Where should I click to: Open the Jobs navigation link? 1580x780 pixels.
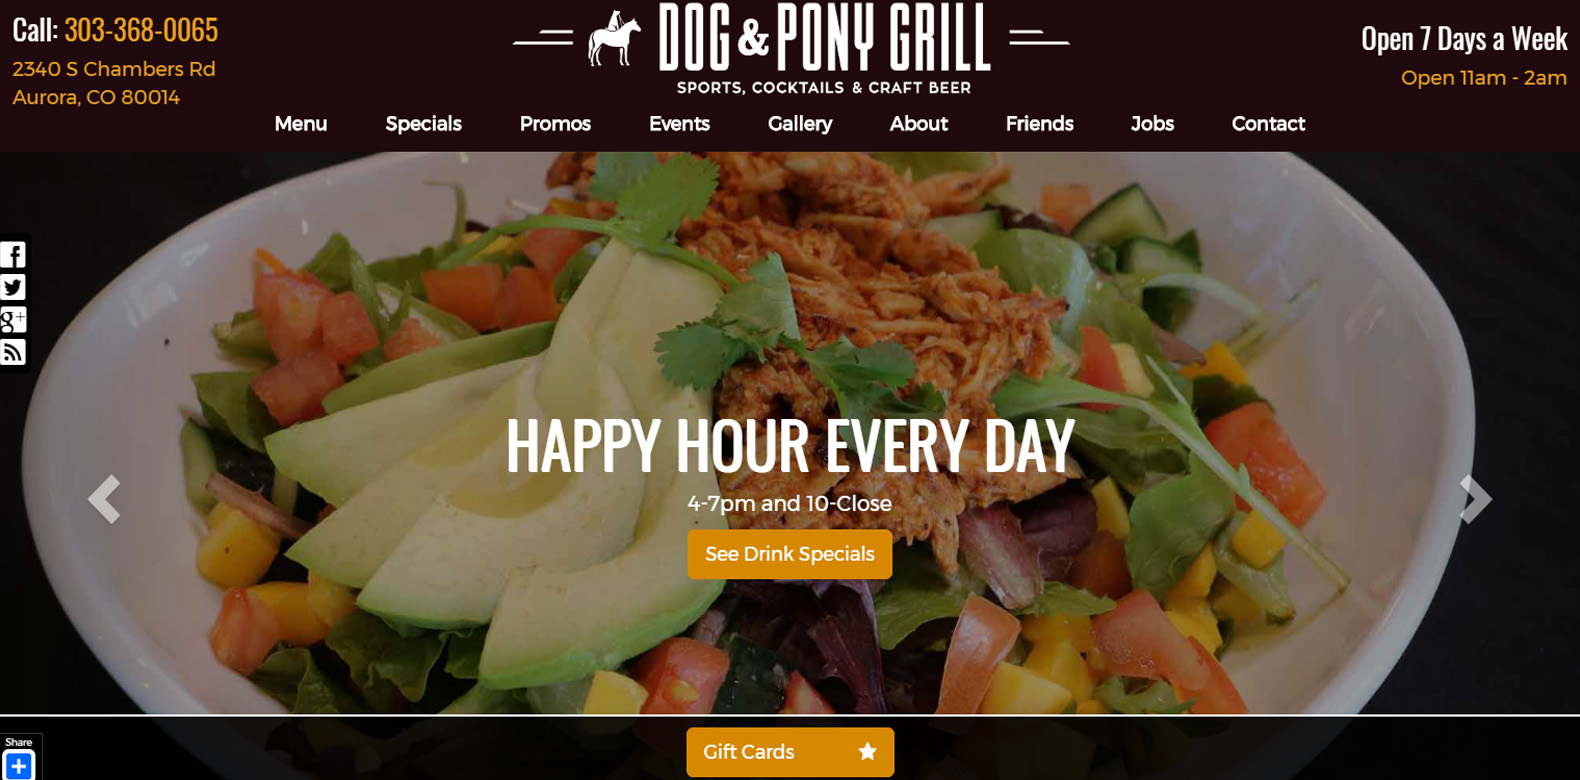click(1152, 124)
